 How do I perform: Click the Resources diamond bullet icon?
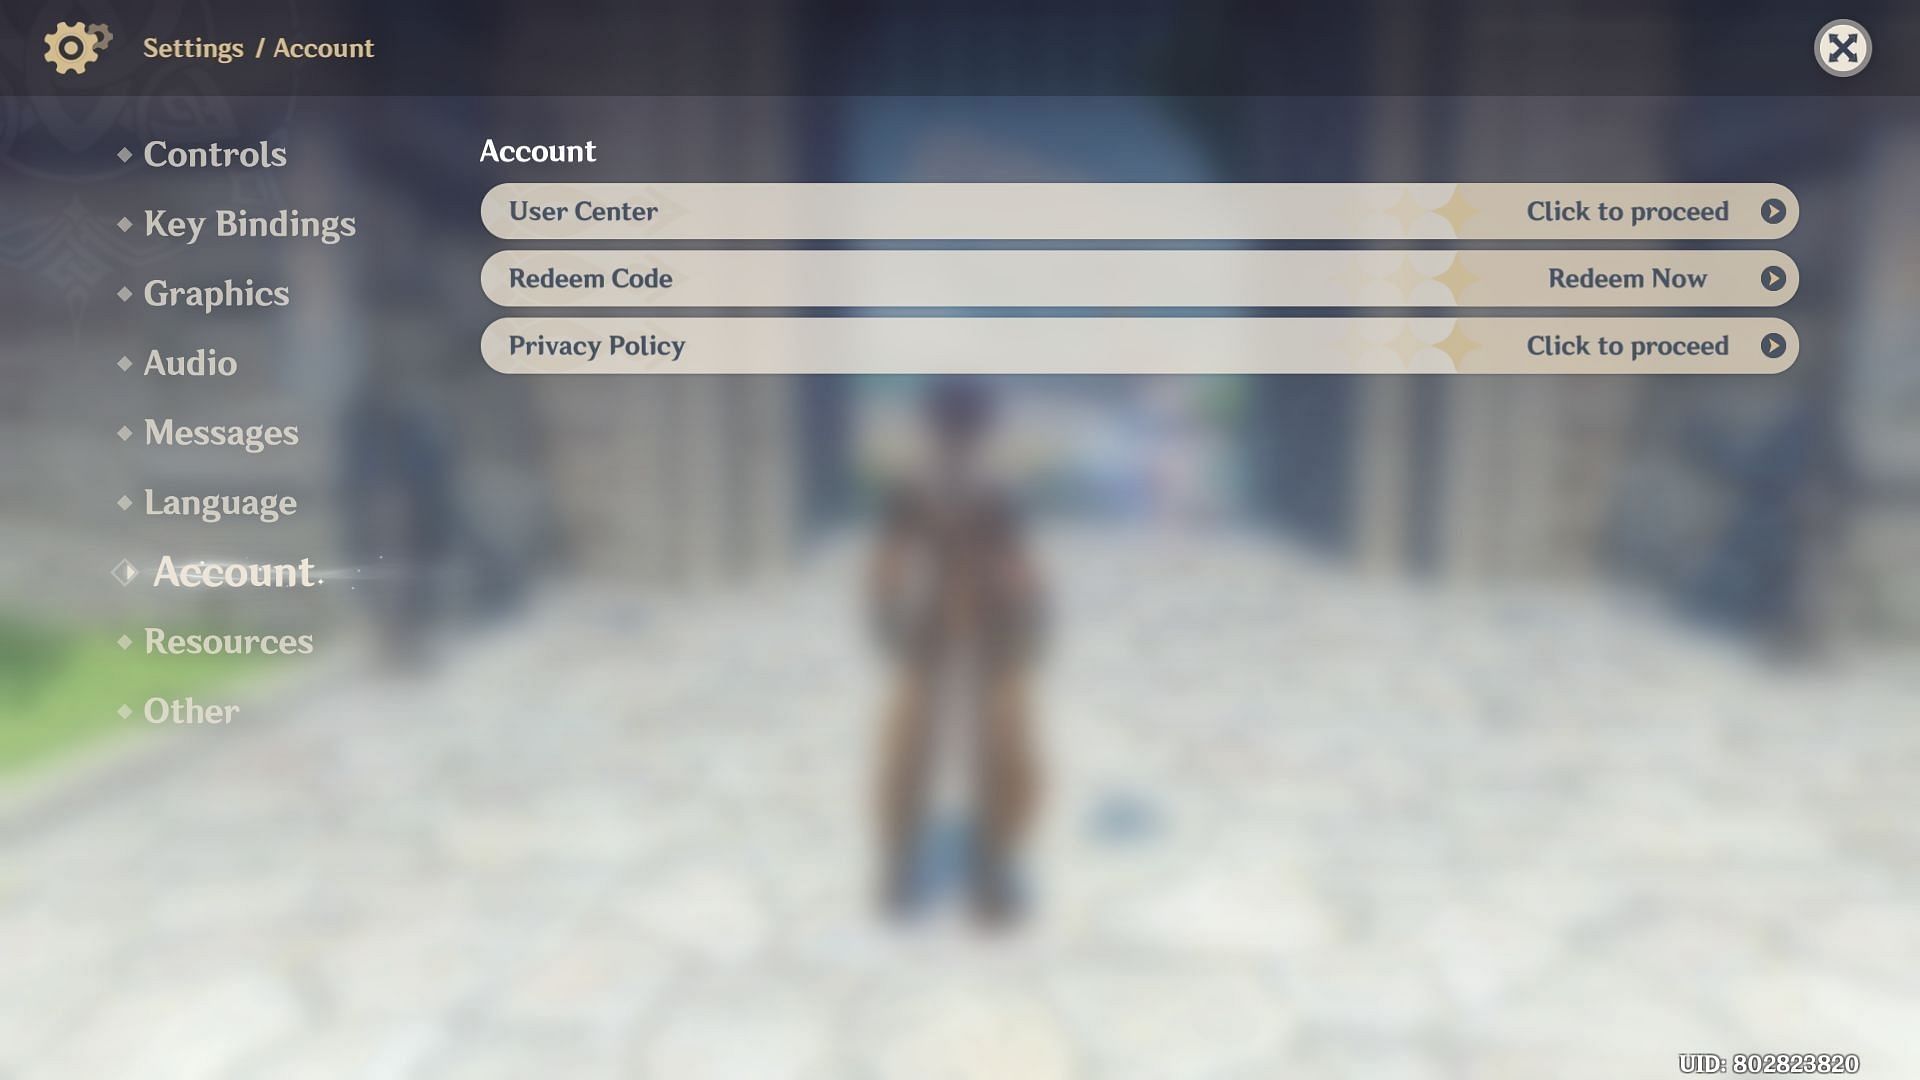pos(124,642)
